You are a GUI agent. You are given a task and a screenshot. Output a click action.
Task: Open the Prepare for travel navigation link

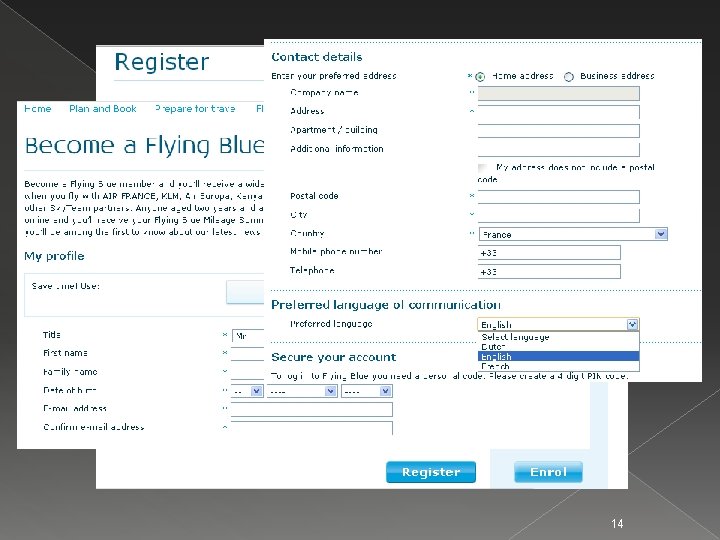195,109
